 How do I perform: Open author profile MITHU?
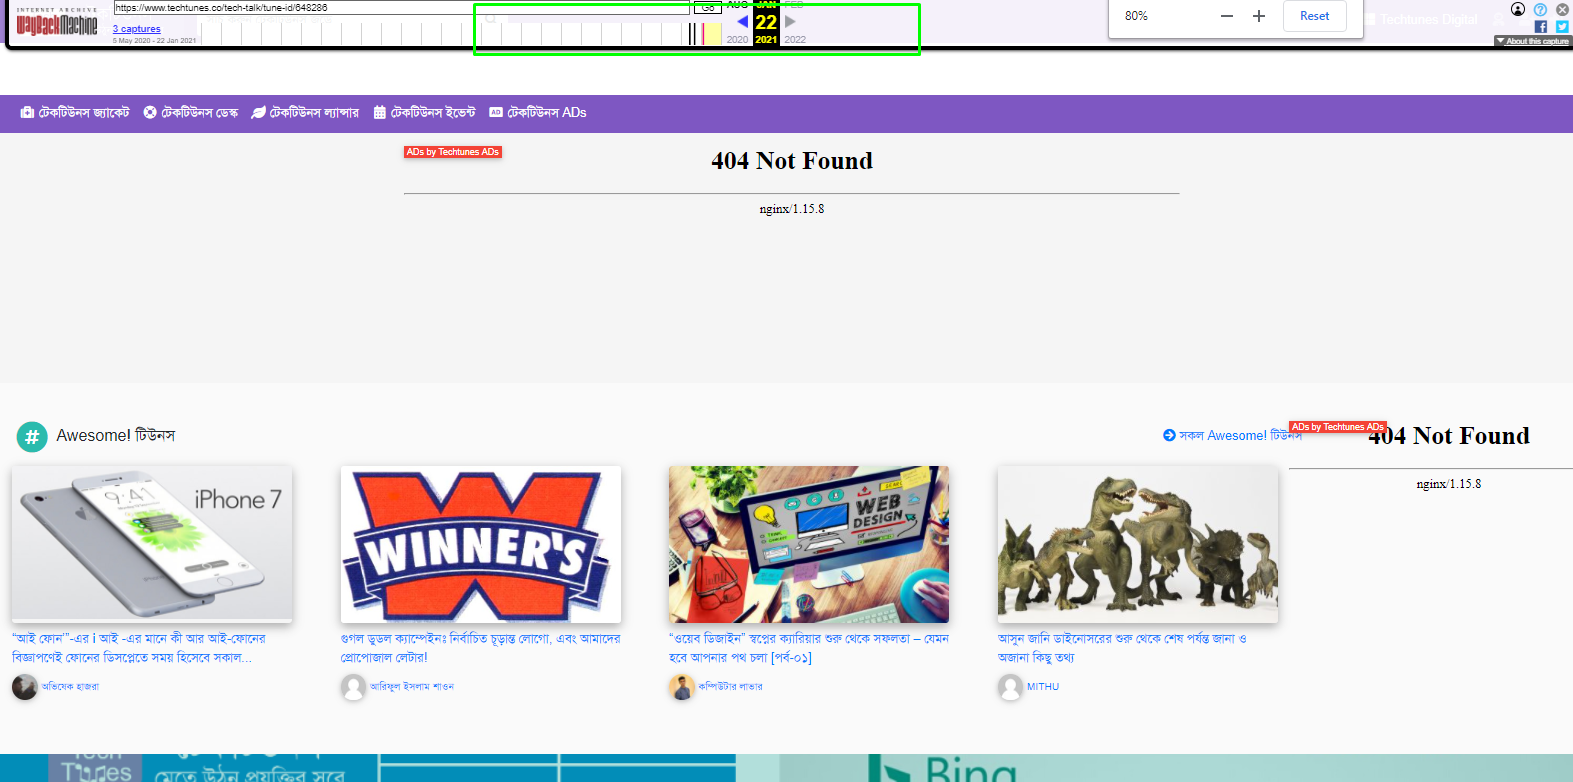tap(1043, 687)
